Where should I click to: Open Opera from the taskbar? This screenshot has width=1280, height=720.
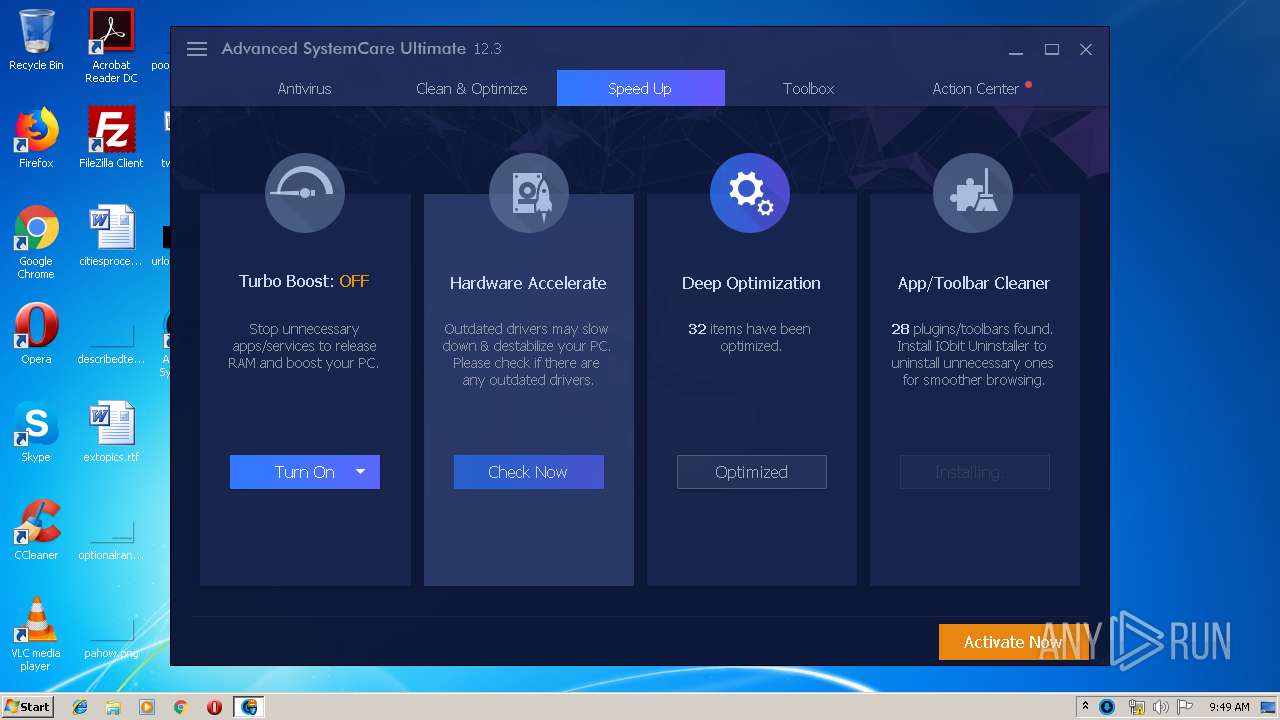coord(214,707)
